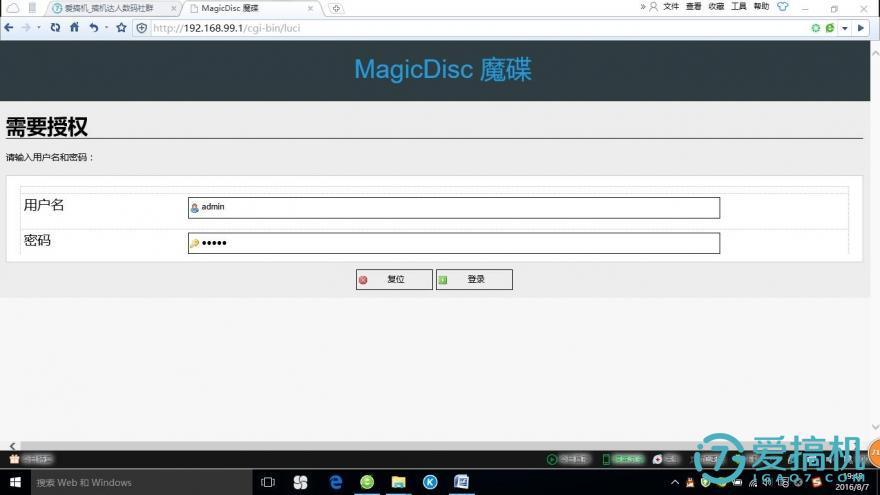Click the security shield icon before the URL
The height and width of the screenshot is (495, 880).
point(141,28)
